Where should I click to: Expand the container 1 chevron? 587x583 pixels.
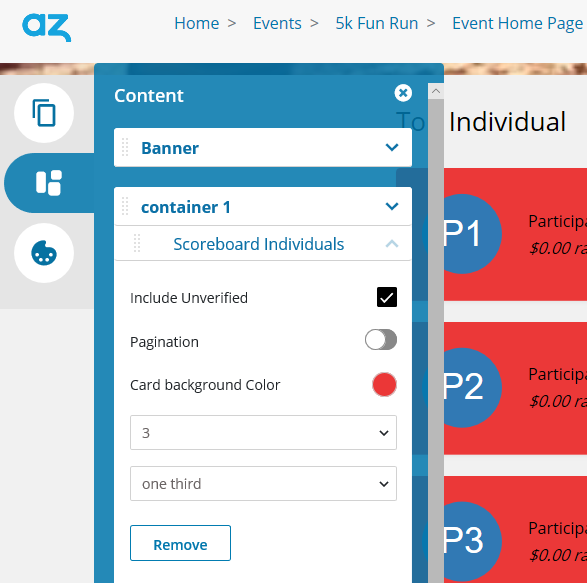click(392, 206)
